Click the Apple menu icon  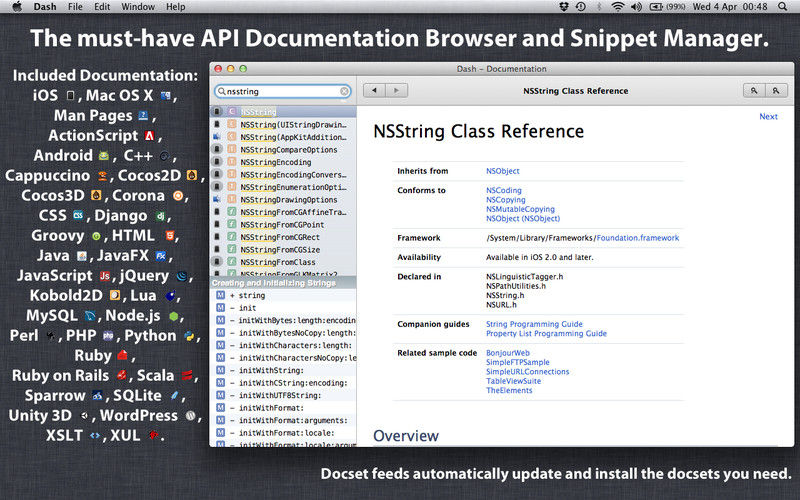(x=17, y=7)
